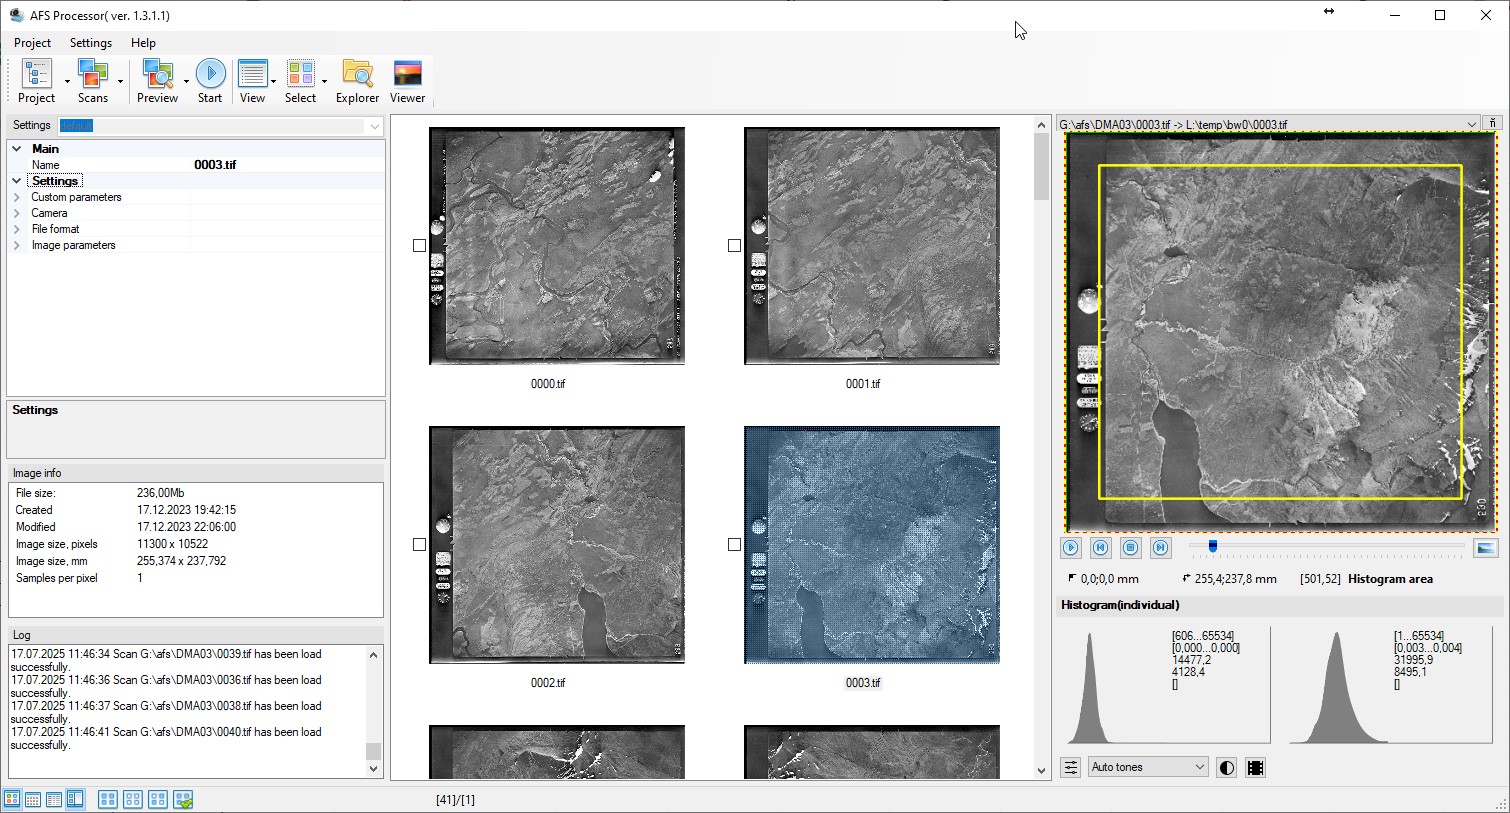
Task: Stop preview with the stop button
Action: 1131,547
